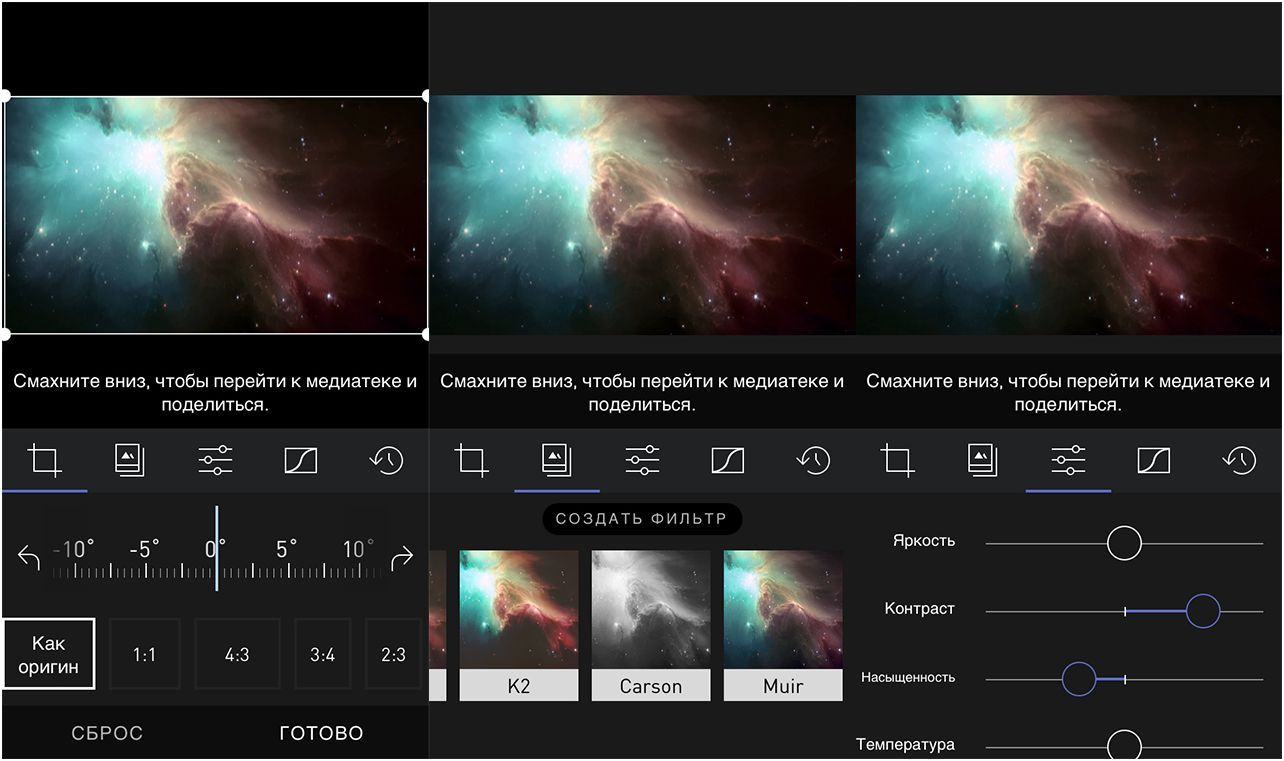Tap the Crop icon in the rightmost panel
Image resolution: width=1284 pixels, height=761 pixels.
899,461
